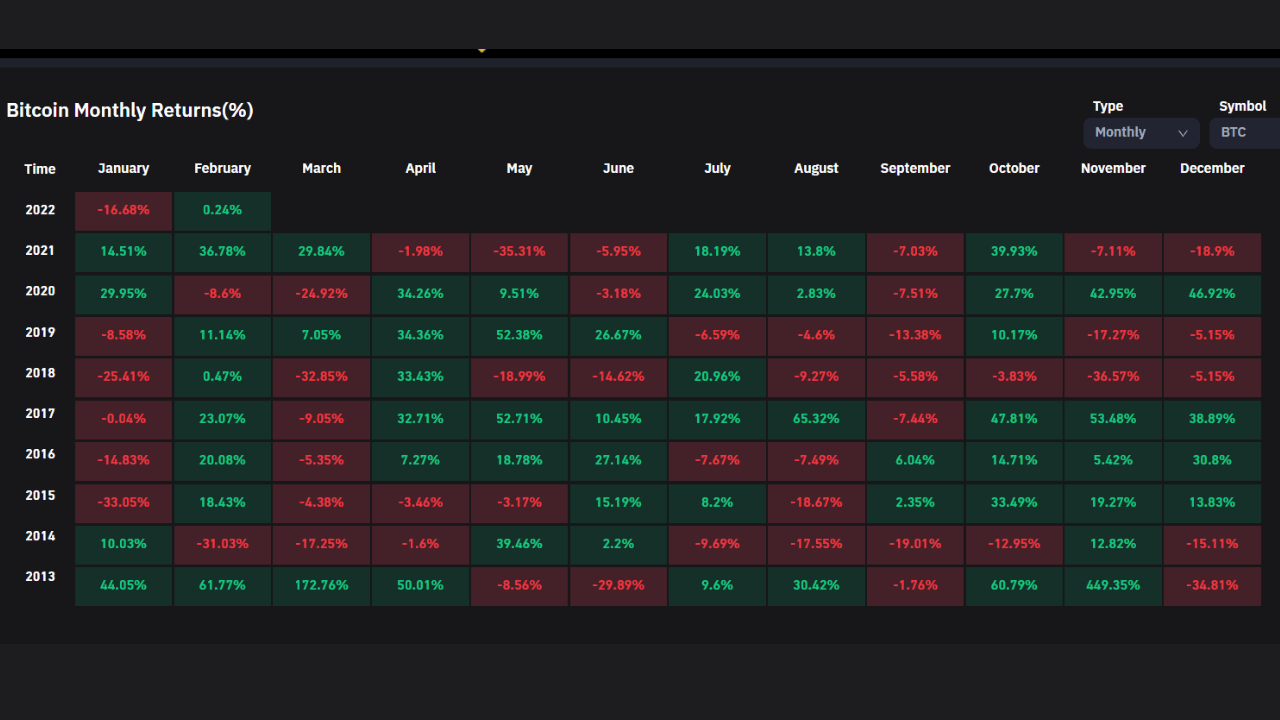The height and width of the screenshot is (720, 1280).
Task: Select the -18.67% cell in August 2015
Action: coord(816,502)
